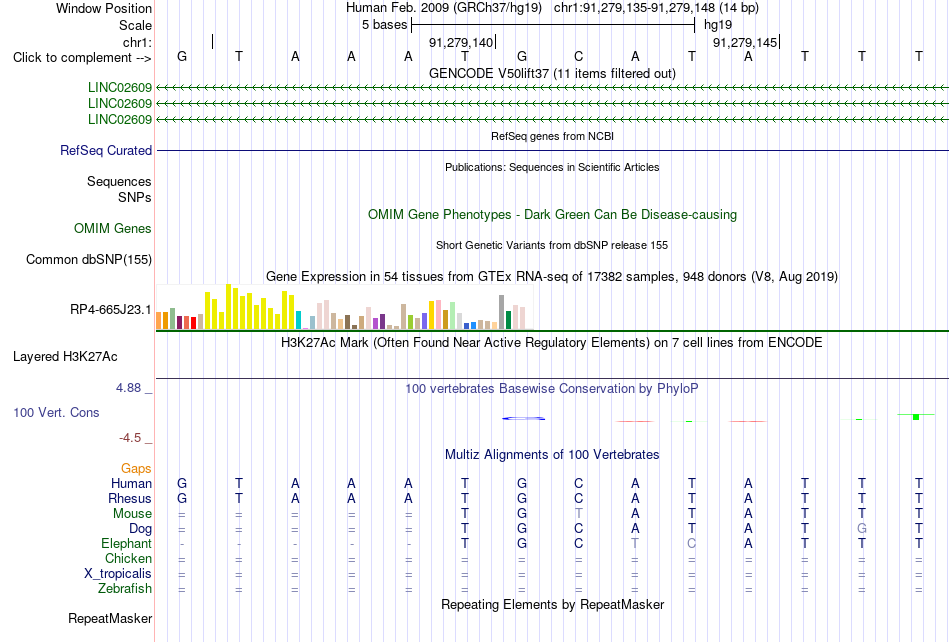
Task: Click the green block at conservation track's right end
Action: point(916,417)
